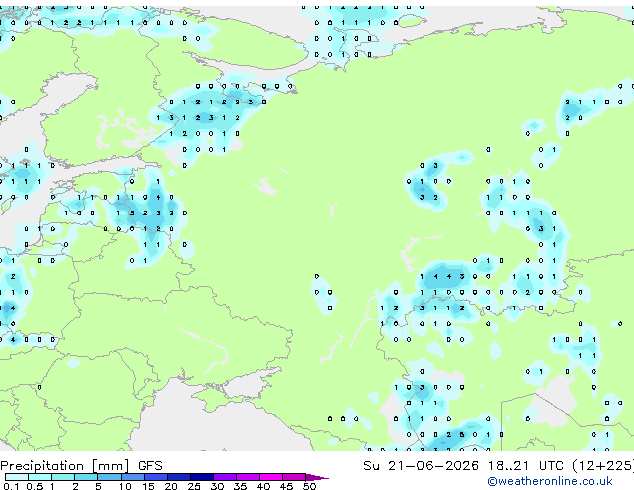
Task: Click the '50' legend label
Action: tap(309, 486)
